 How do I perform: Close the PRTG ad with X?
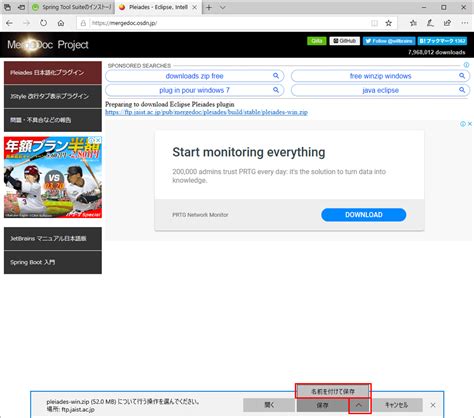470,124
